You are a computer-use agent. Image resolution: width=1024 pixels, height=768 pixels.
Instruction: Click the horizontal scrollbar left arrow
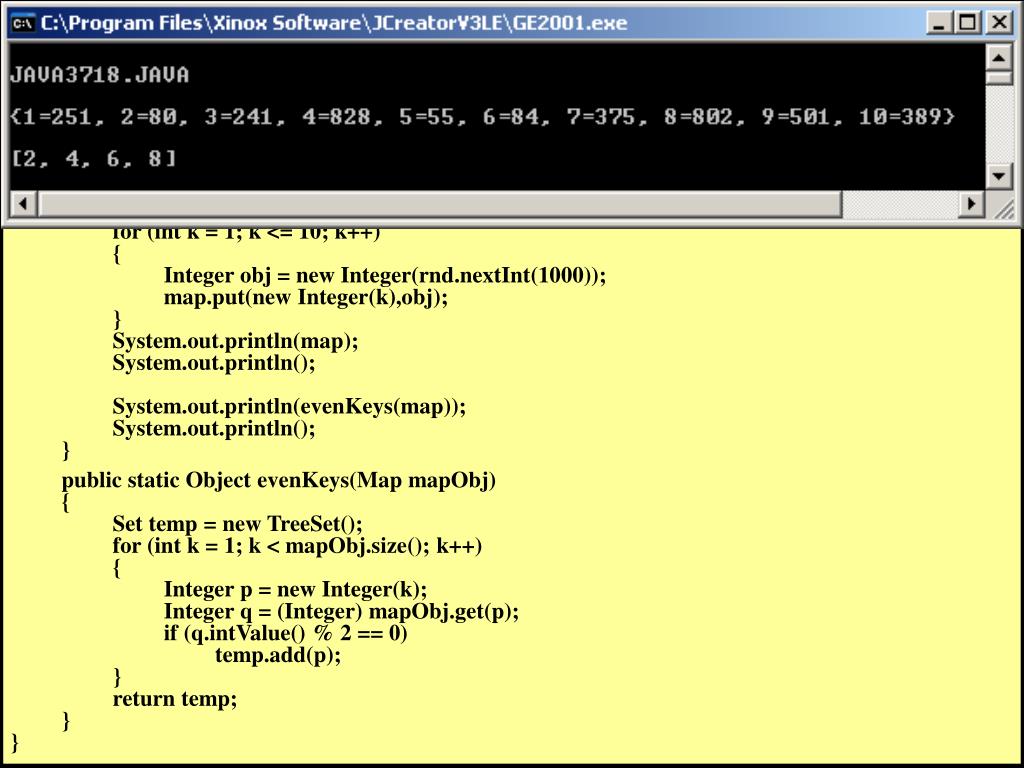tap(24, 204)
